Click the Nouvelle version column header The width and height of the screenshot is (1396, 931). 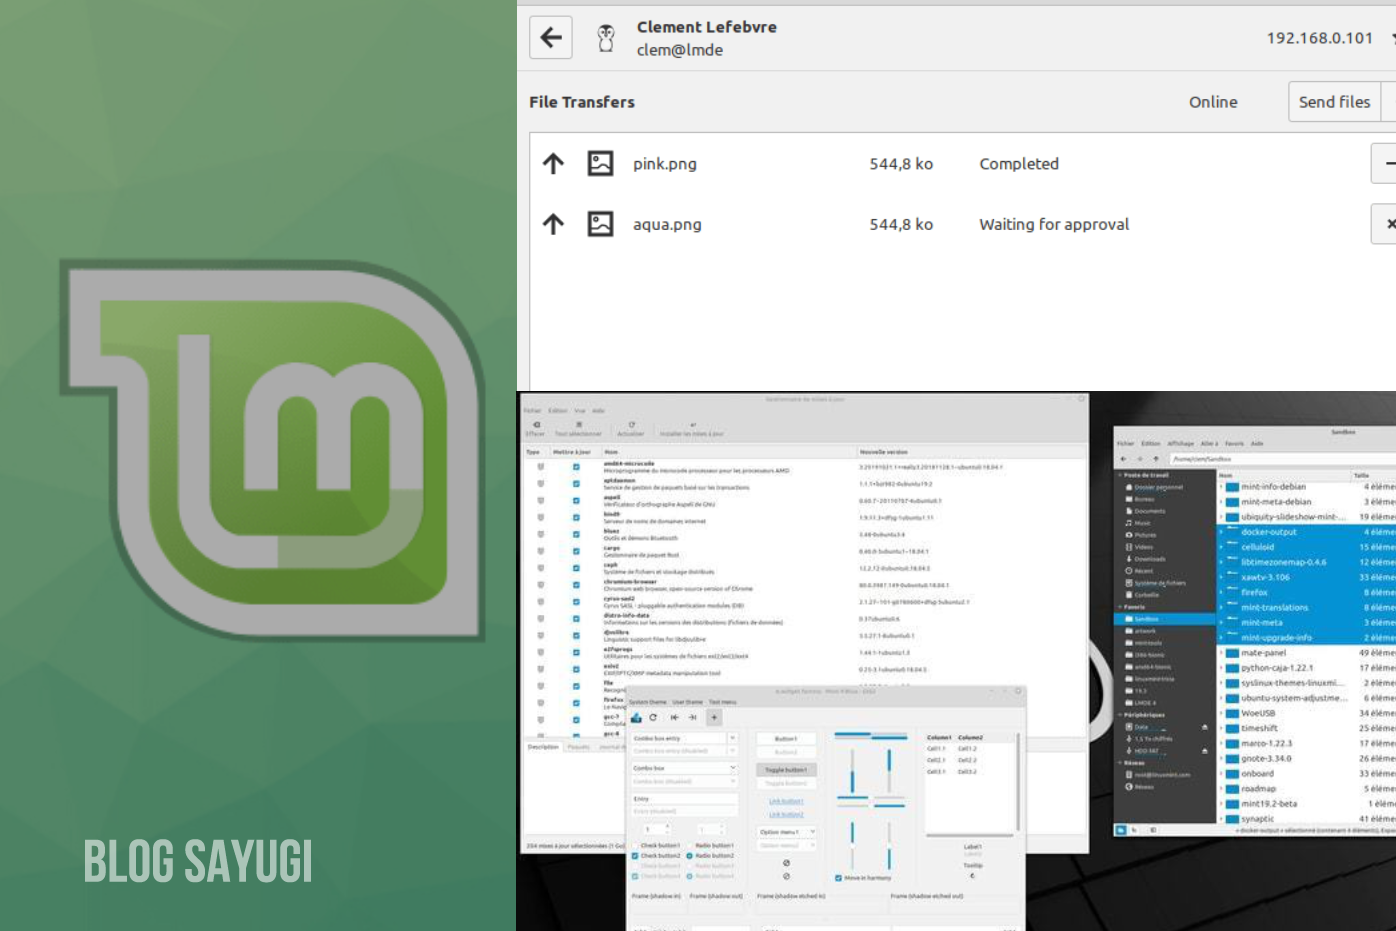point(884,452)
